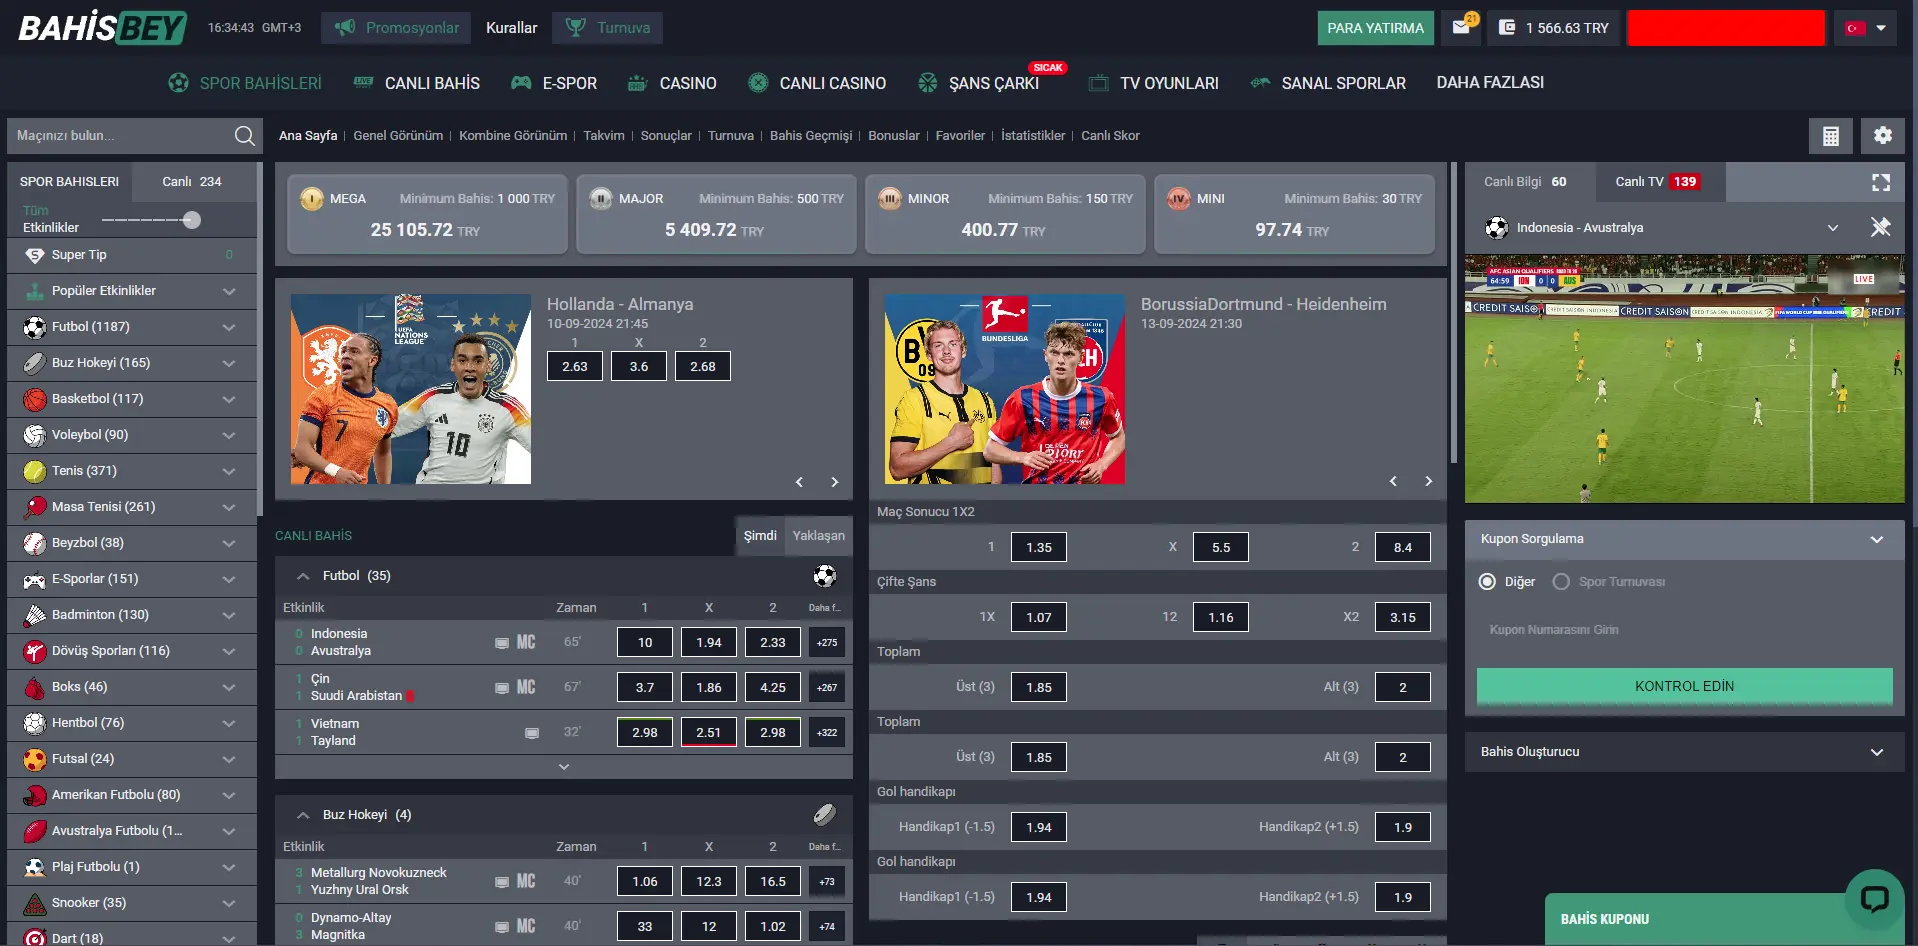Open the messages envelope icon

1461,27
